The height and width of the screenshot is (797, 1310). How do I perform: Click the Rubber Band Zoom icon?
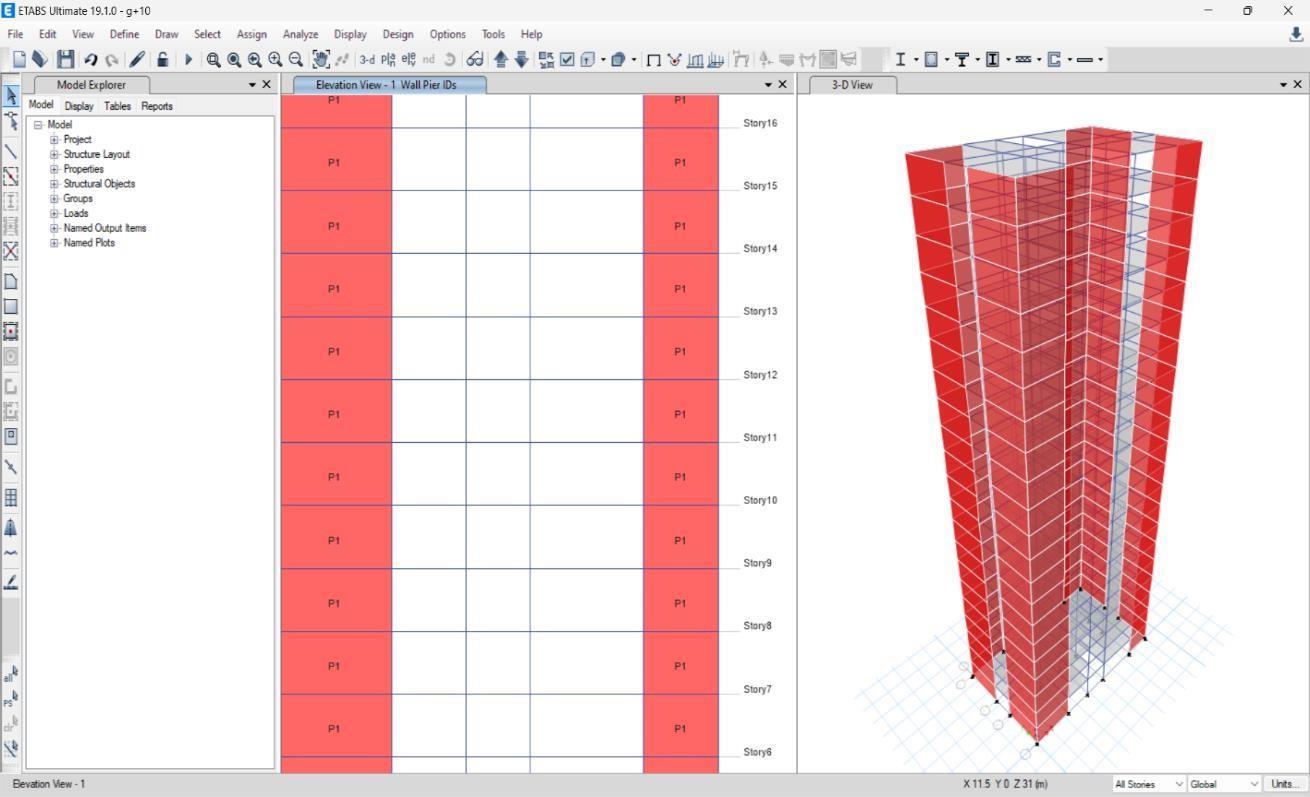213,60
